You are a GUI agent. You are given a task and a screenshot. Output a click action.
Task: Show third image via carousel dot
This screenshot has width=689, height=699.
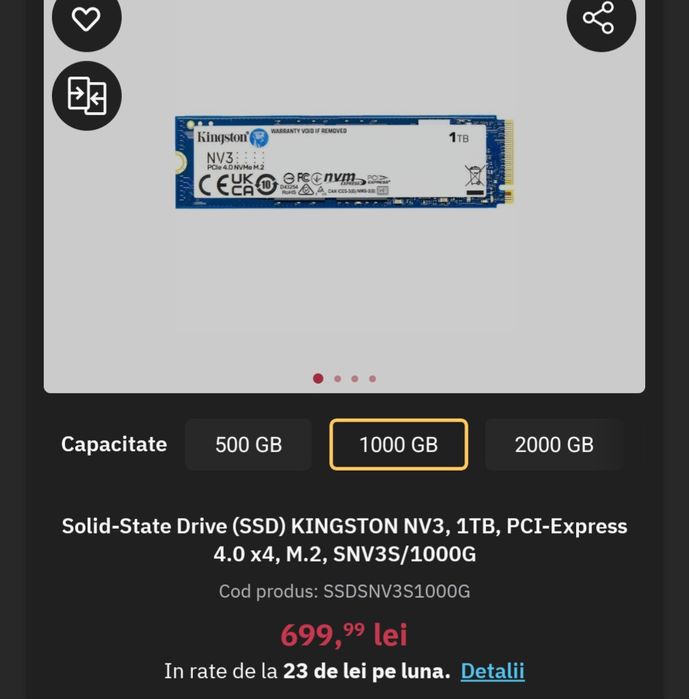click(x=355, y=378)
